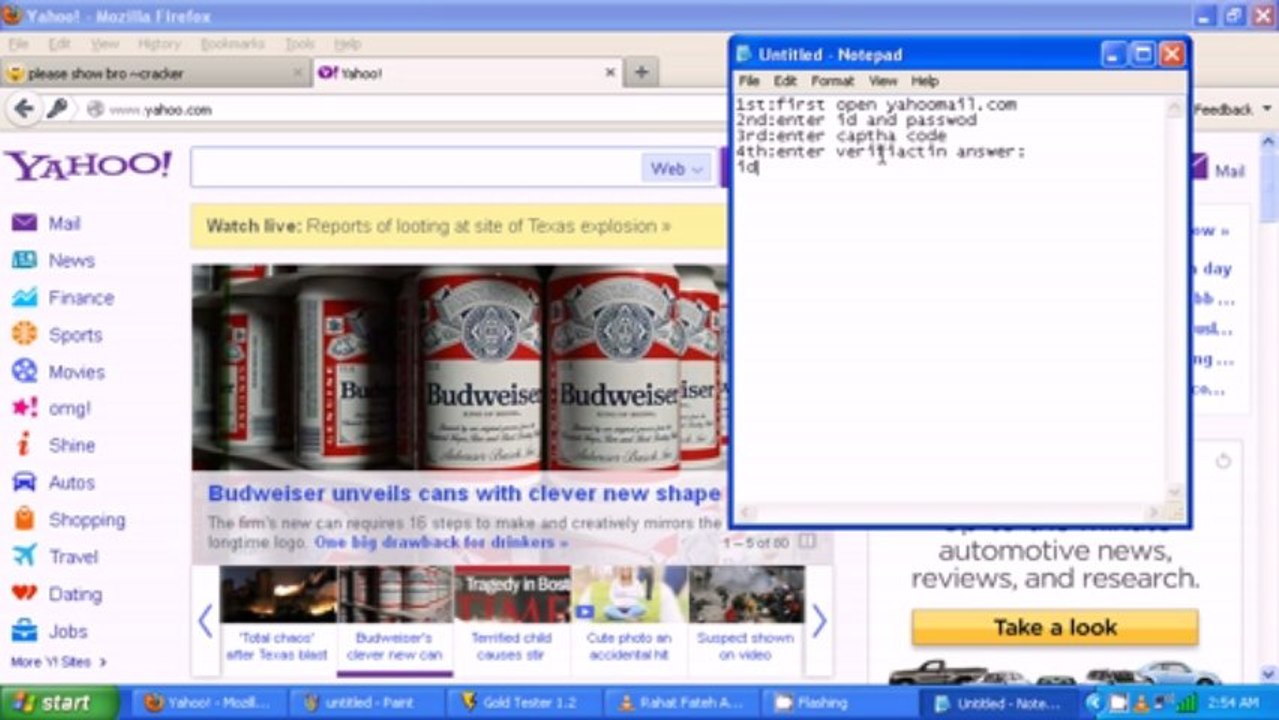Show previous news thumbnails arrow
This screenshot has height=720, width=1279.
(205, 621)
